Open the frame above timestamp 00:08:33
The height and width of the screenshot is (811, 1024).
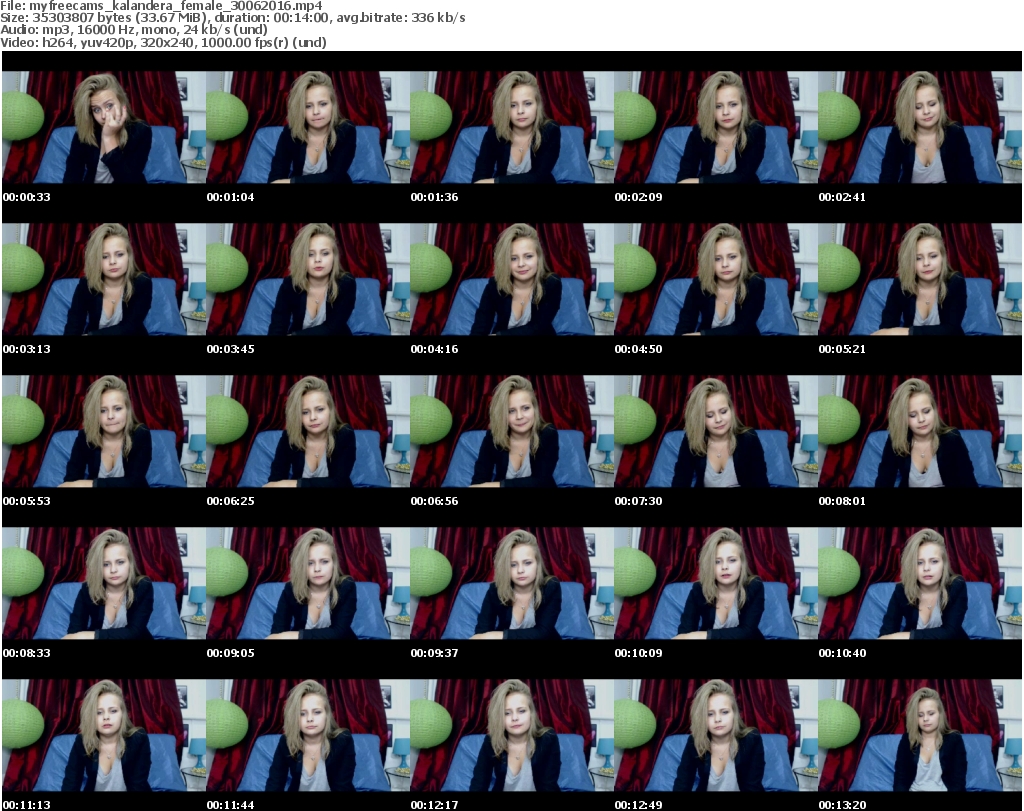tap(104, 584)
